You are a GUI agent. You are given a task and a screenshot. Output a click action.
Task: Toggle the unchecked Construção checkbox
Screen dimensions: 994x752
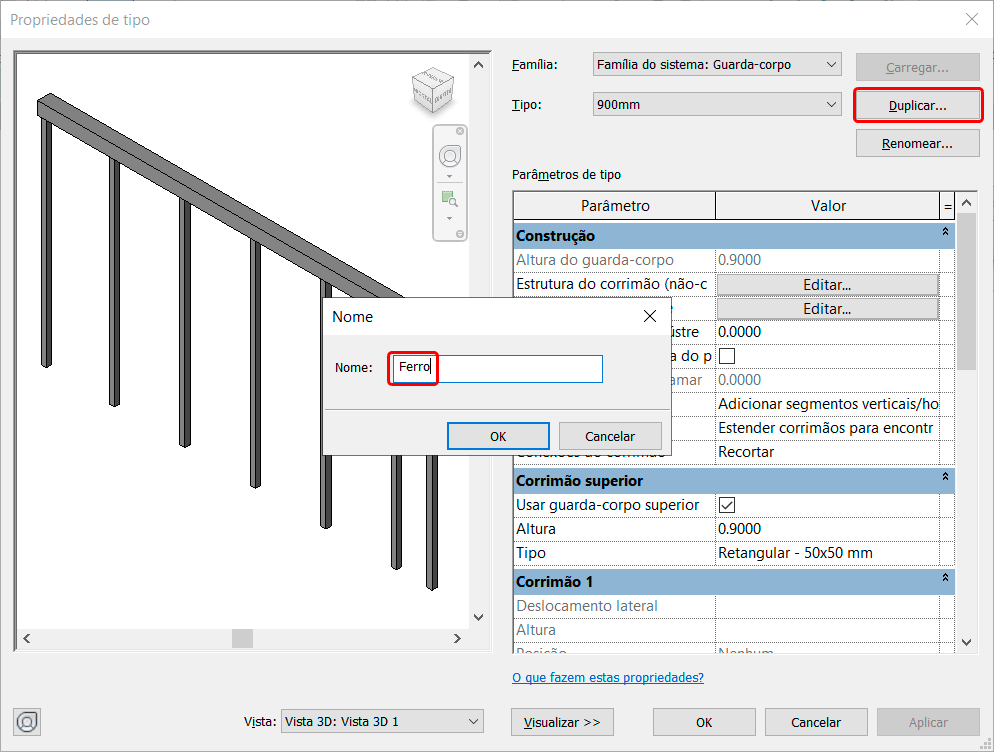coord(727,356)
